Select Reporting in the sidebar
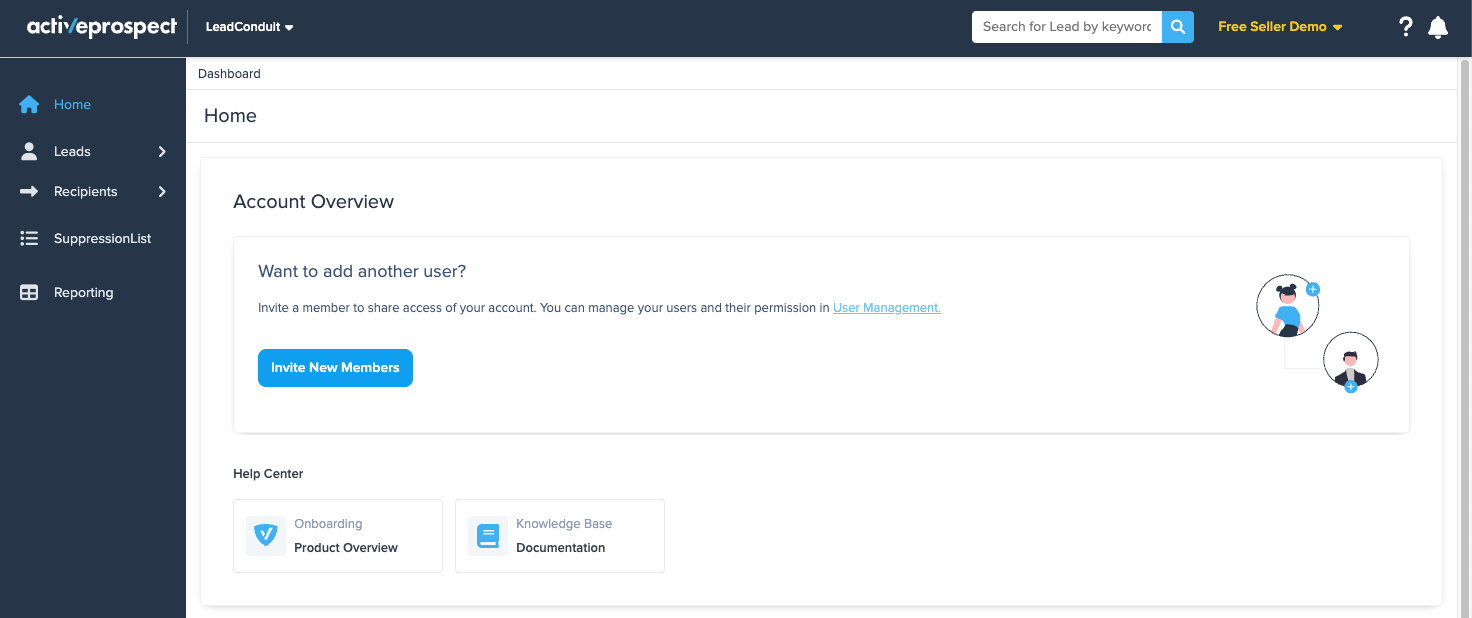This screenshot has width=1472, height=618. 83,293
